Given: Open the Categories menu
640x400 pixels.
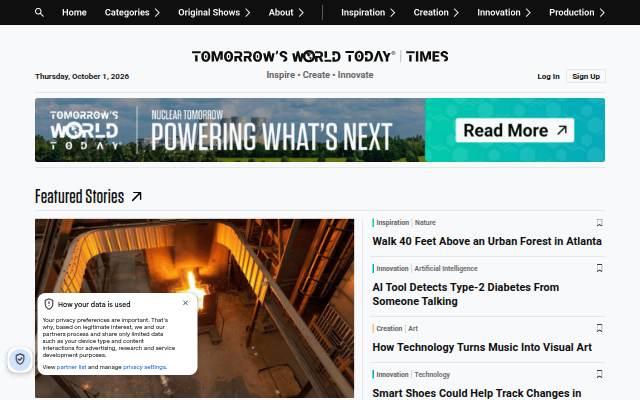Looking at the screenshot, I should 127,12.
